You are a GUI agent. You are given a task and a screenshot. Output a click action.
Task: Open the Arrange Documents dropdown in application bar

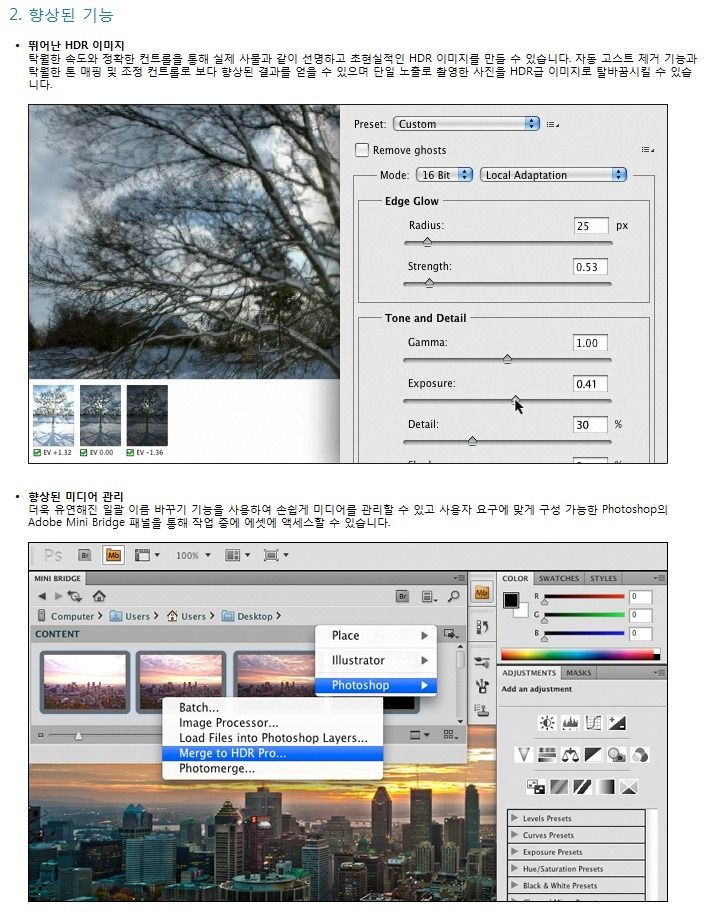coord(237,555)
